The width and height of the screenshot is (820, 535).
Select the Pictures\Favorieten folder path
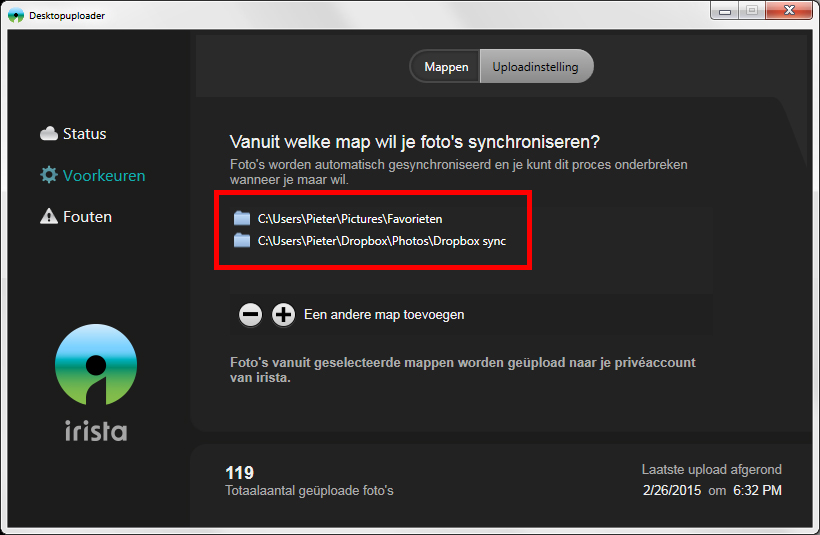click(350, 219)
